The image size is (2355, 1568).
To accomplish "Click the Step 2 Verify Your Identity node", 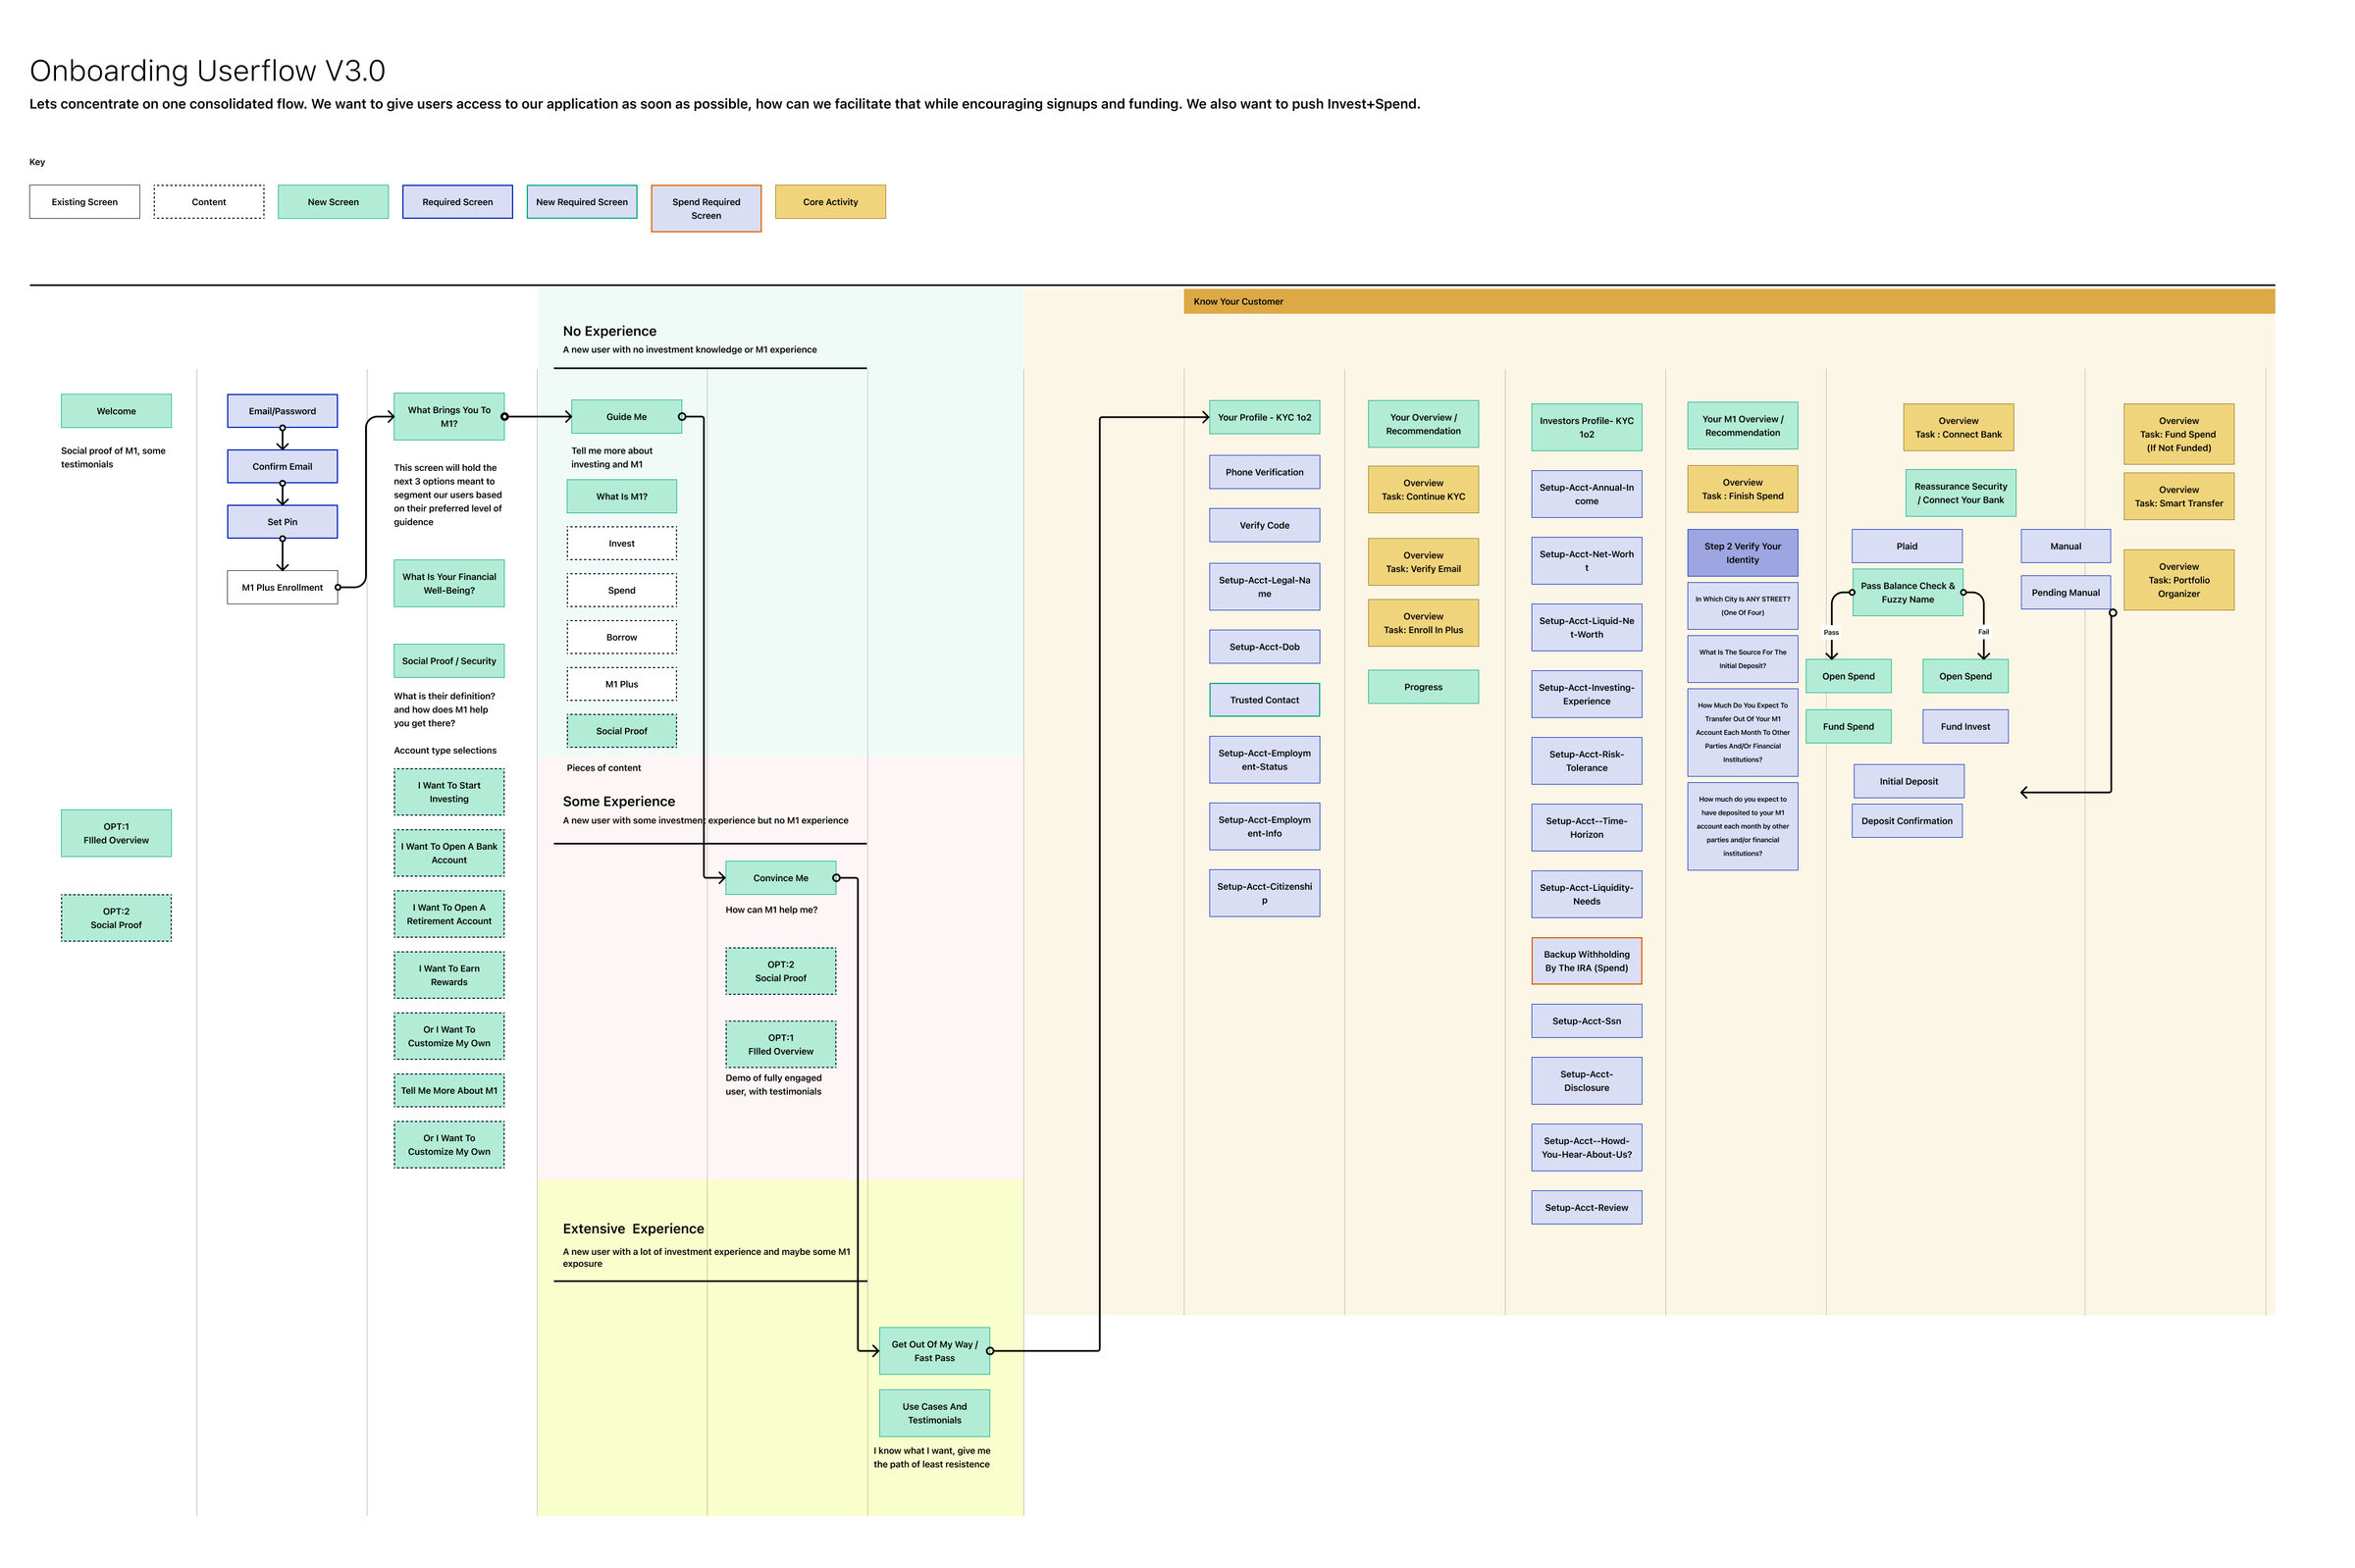I will [x=1742, y=553].
